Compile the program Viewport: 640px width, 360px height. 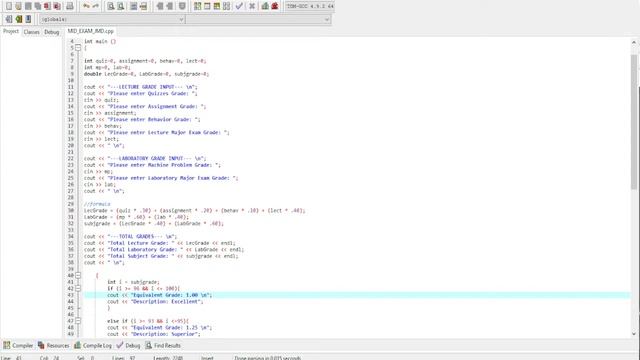(198, 6)
